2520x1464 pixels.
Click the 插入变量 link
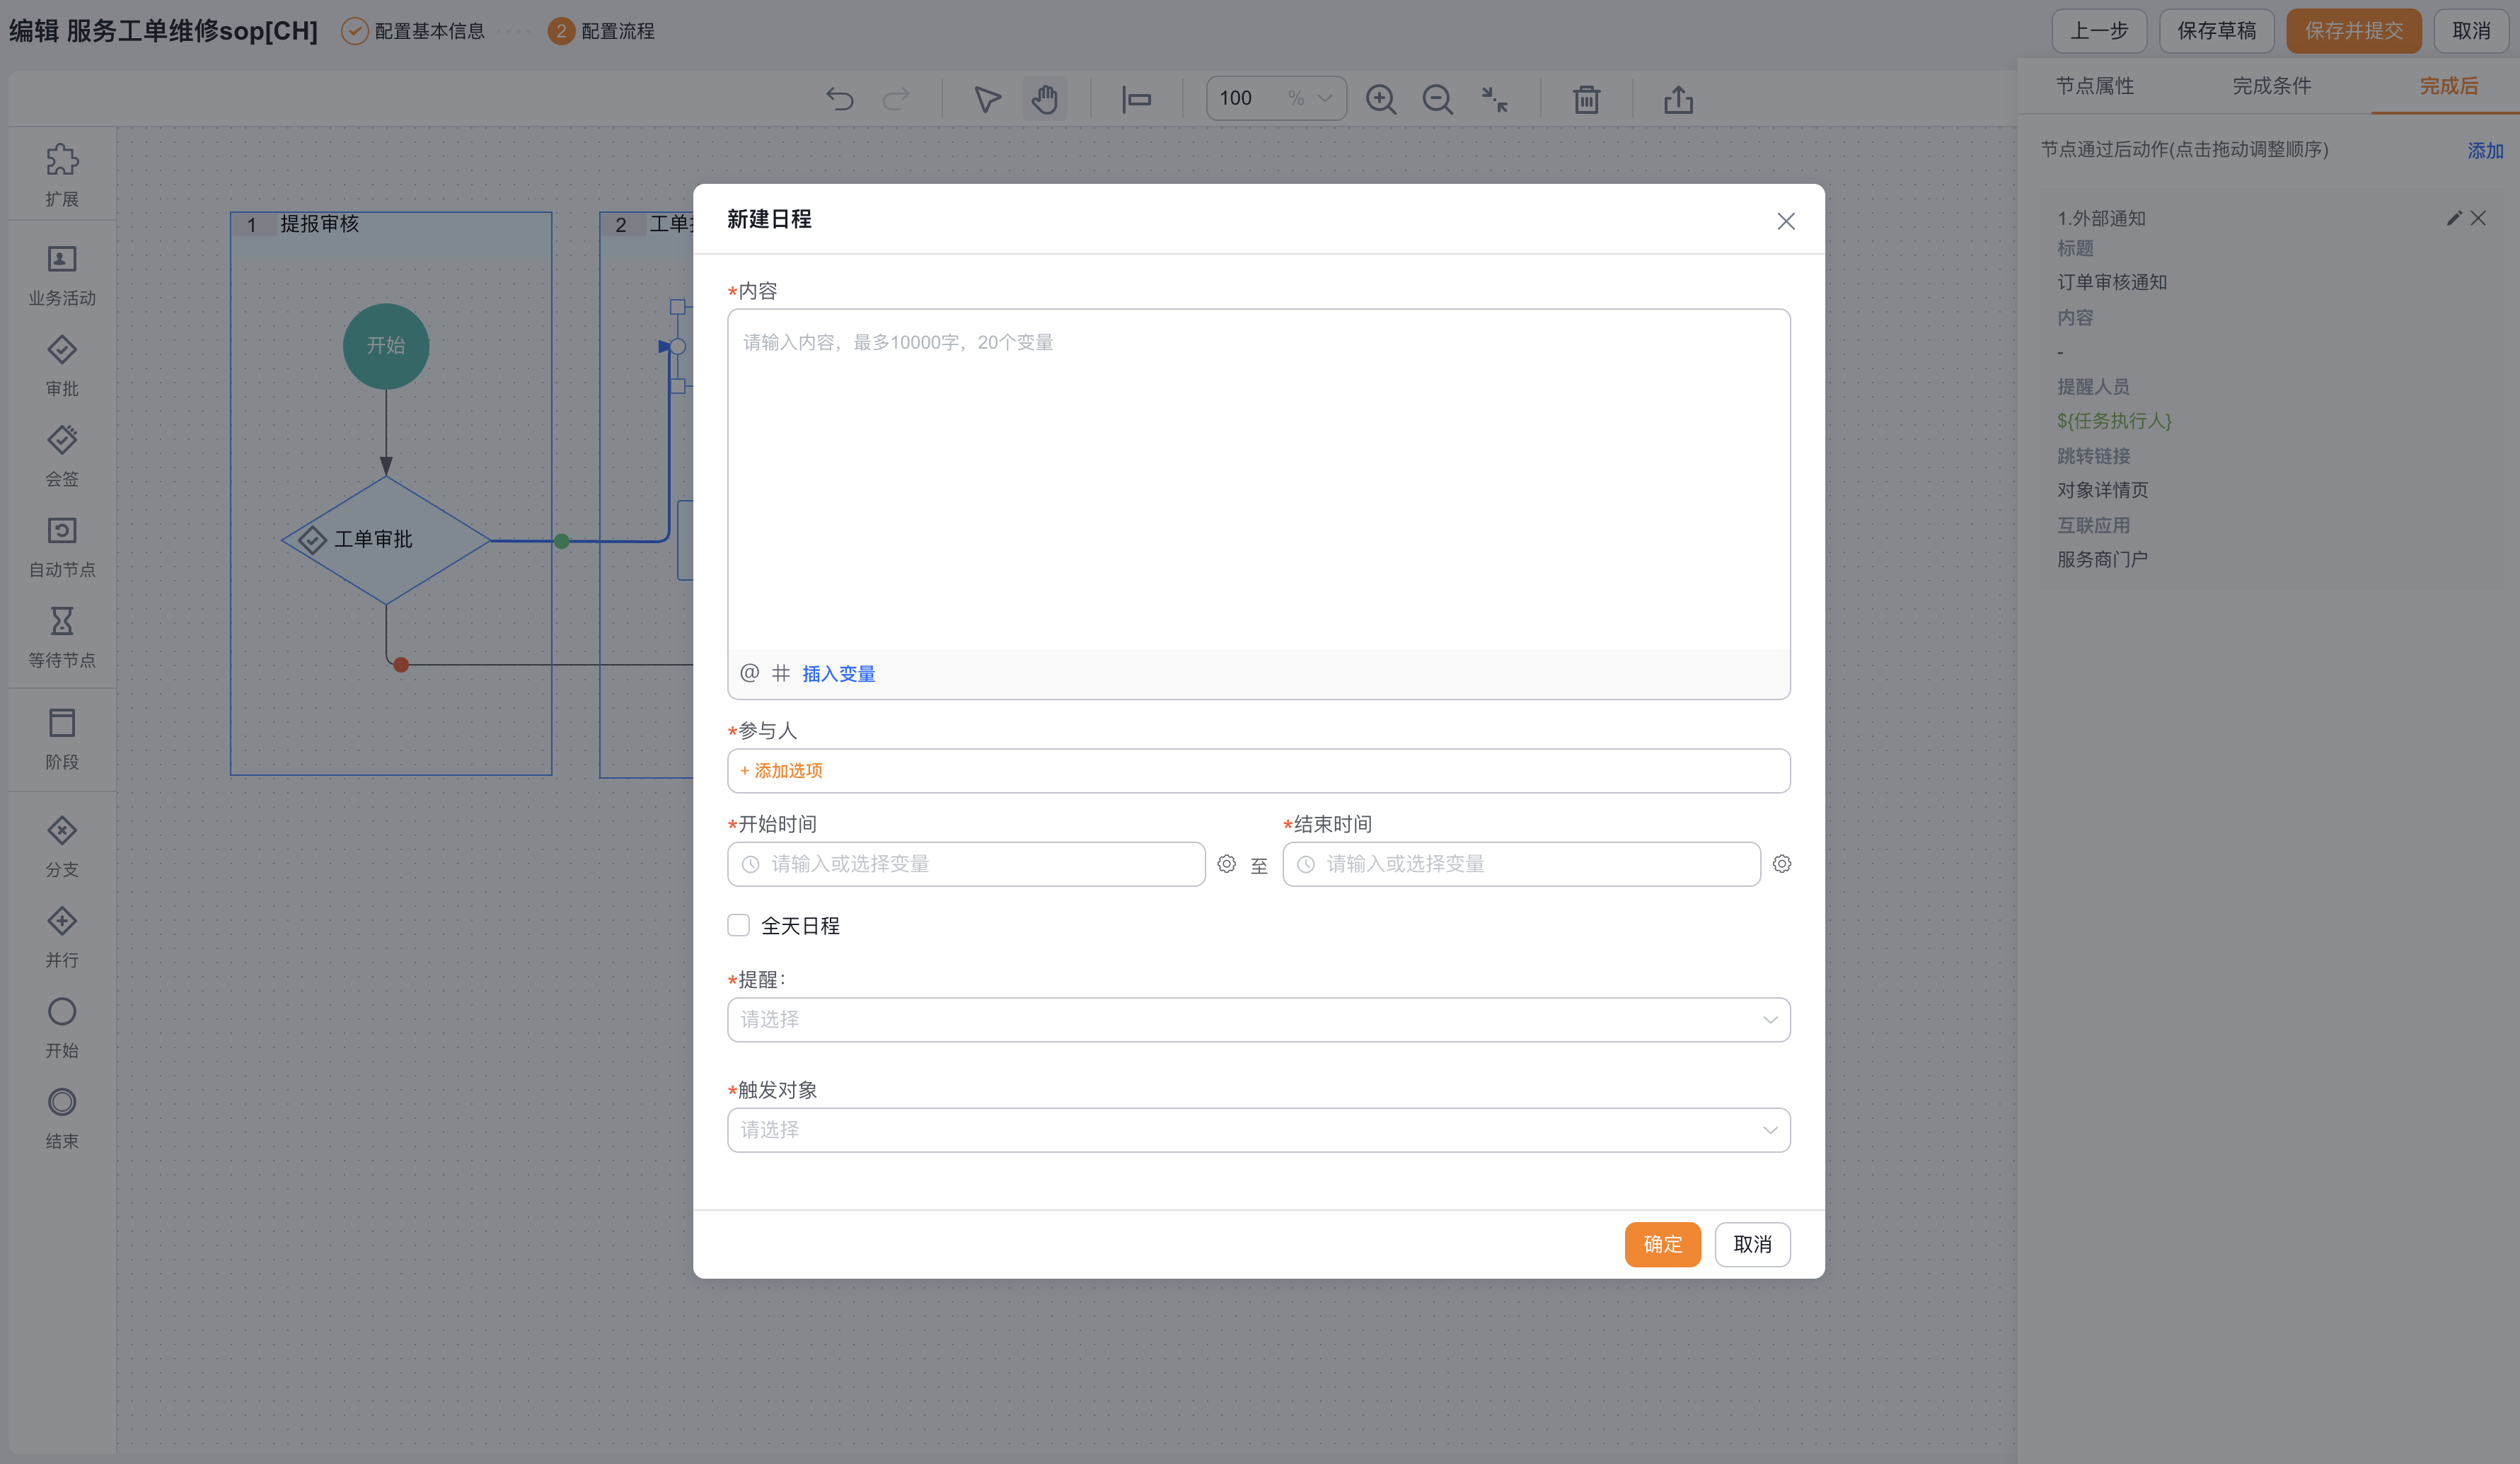click(x=838, y=674)
